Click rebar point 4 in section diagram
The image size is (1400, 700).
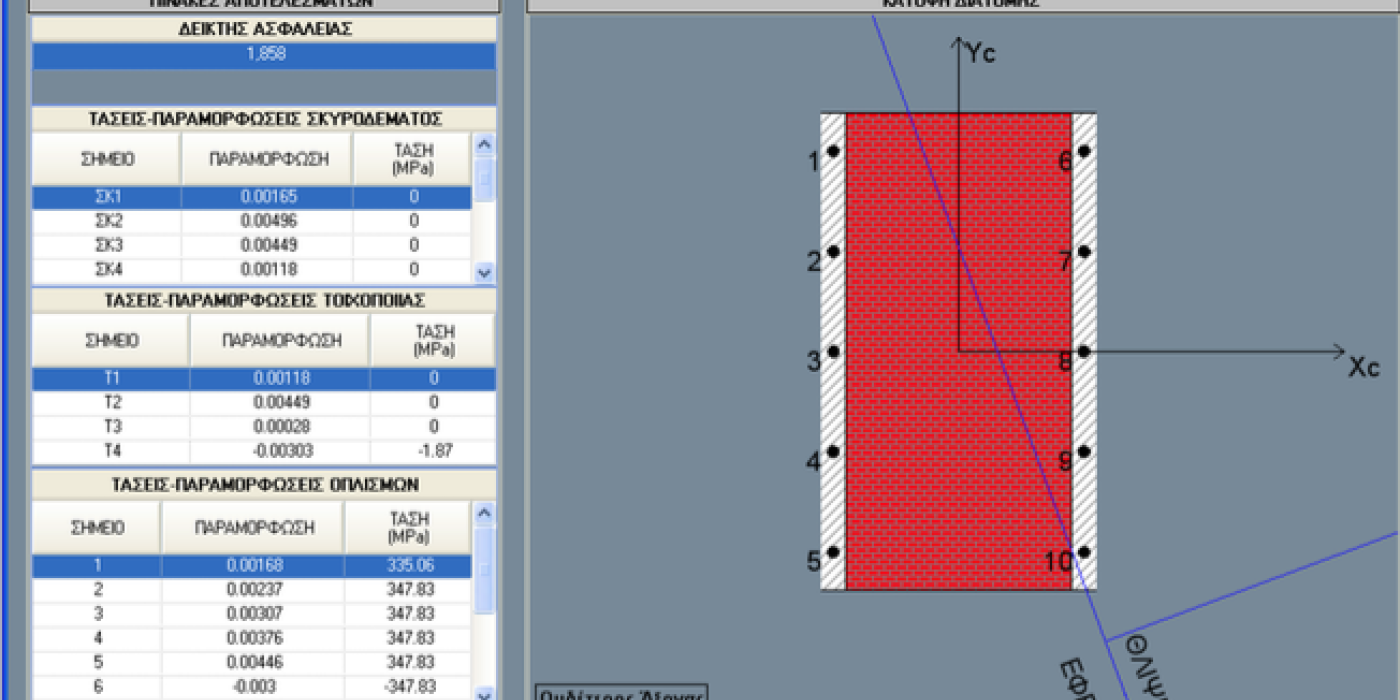(x=833, y=451)
